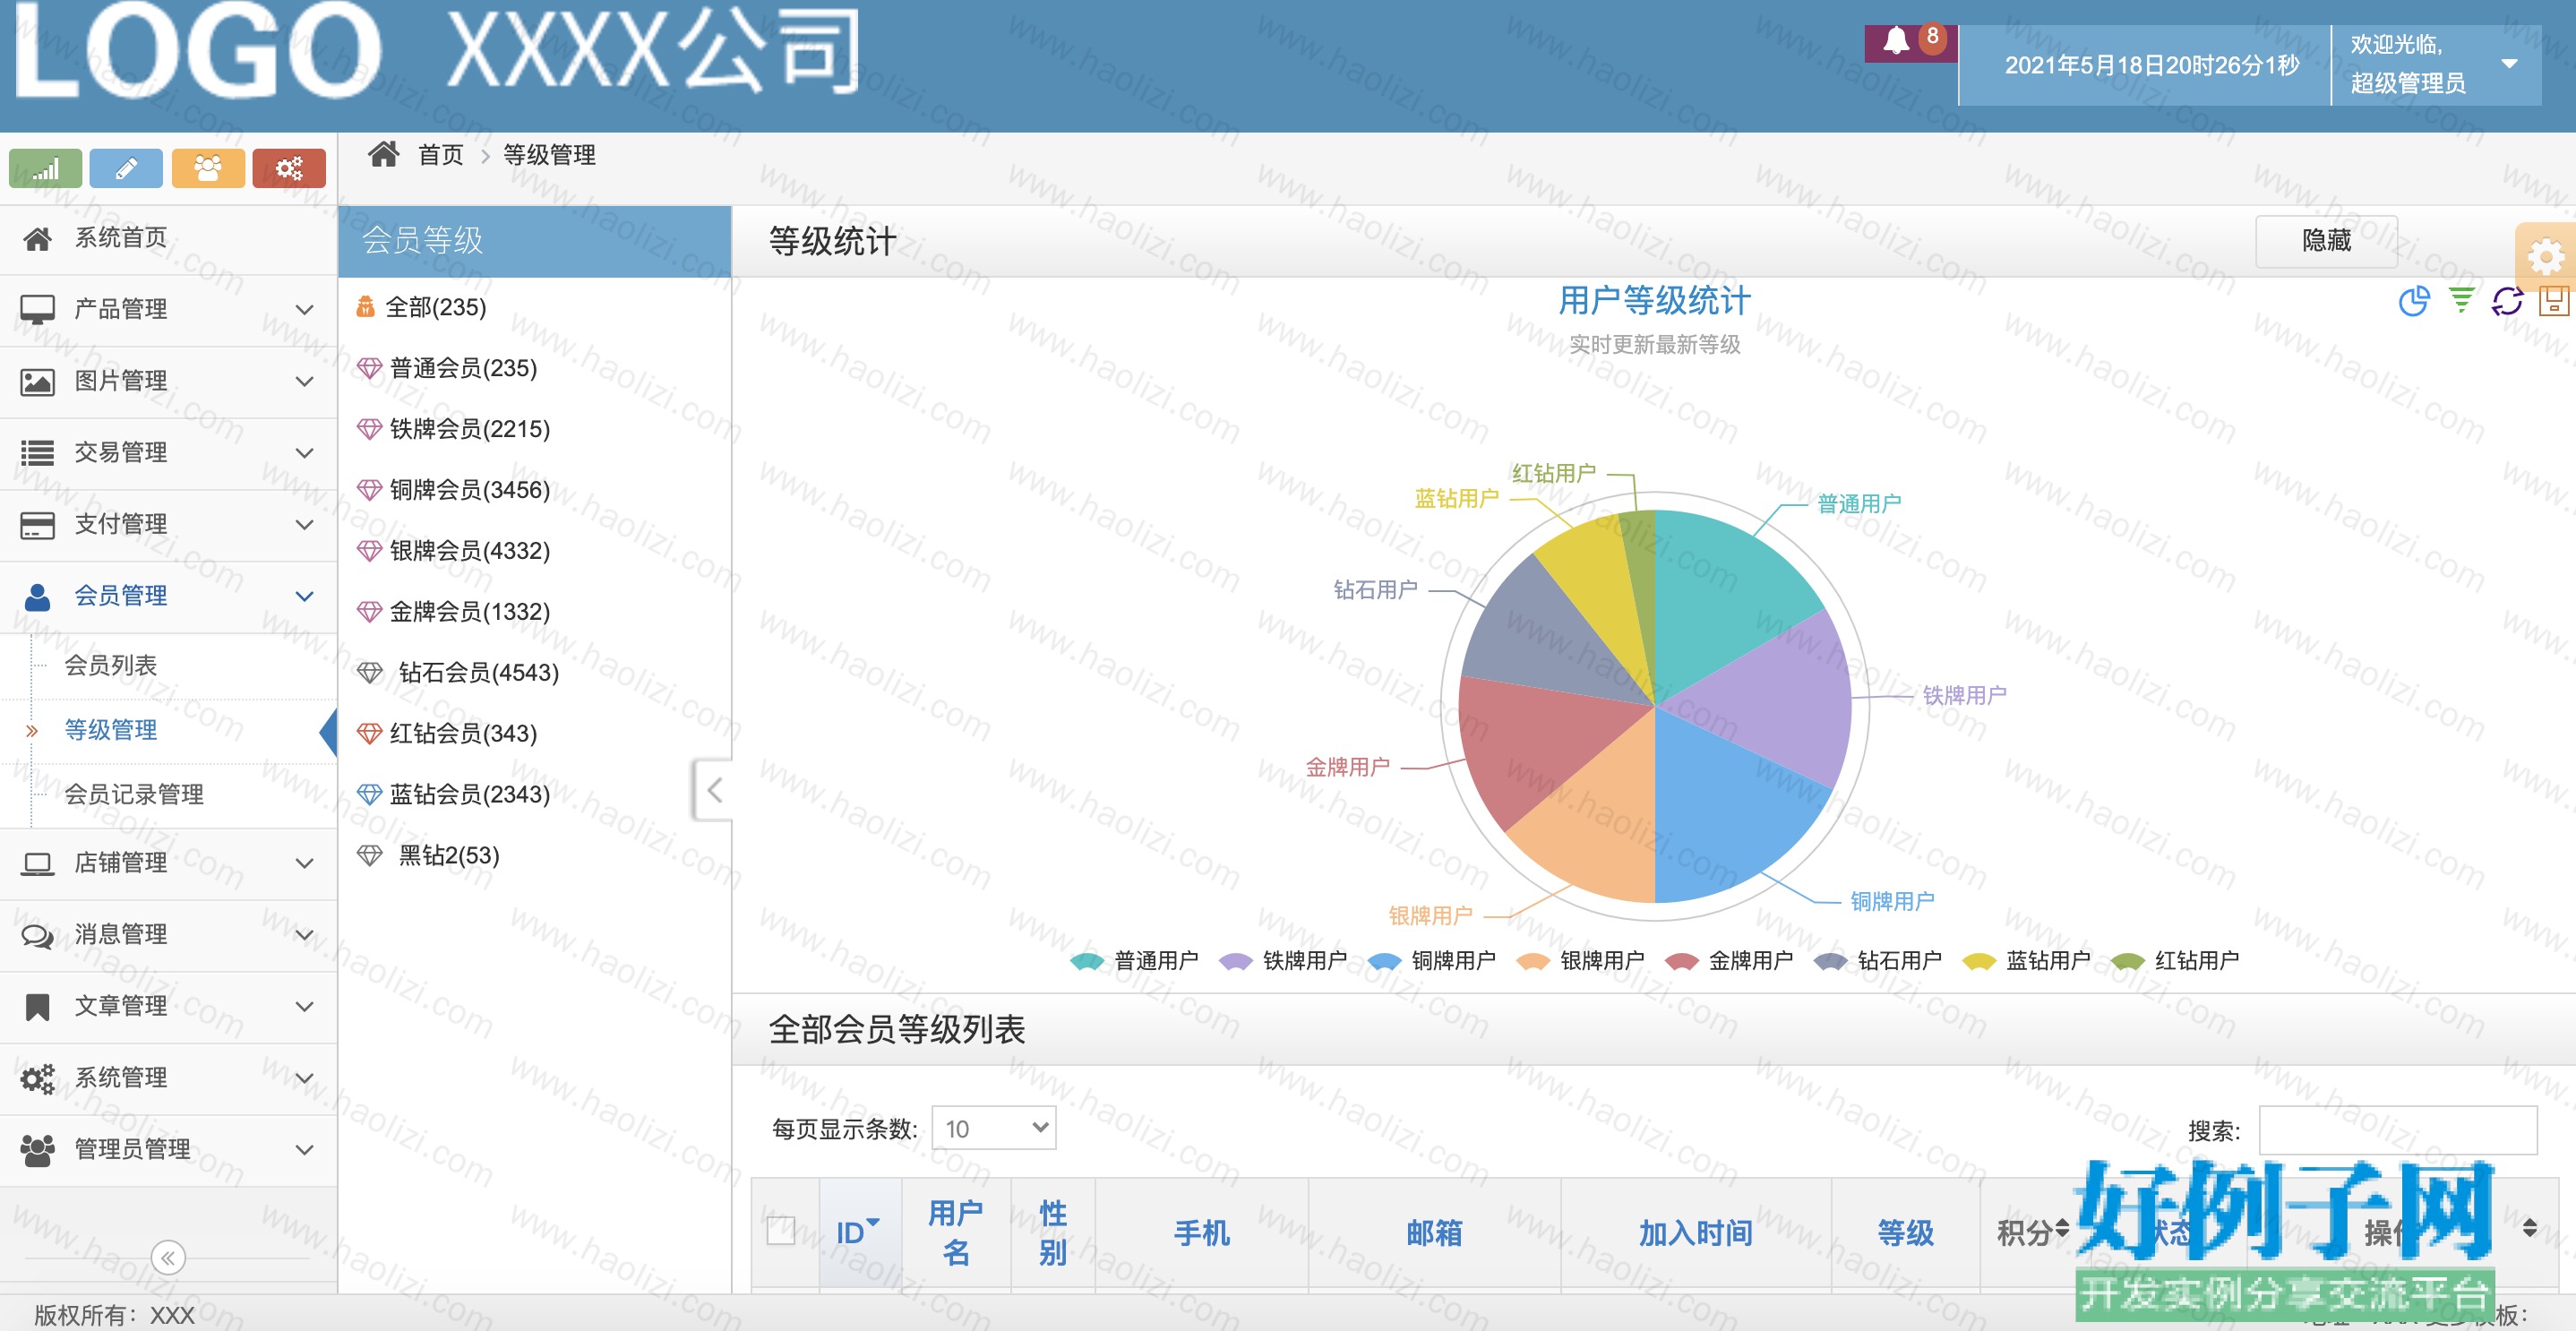Screen dimensions: 2576x1331
Task: Open 每页显示条数 page size dropdown
Action: point(994,1128)
